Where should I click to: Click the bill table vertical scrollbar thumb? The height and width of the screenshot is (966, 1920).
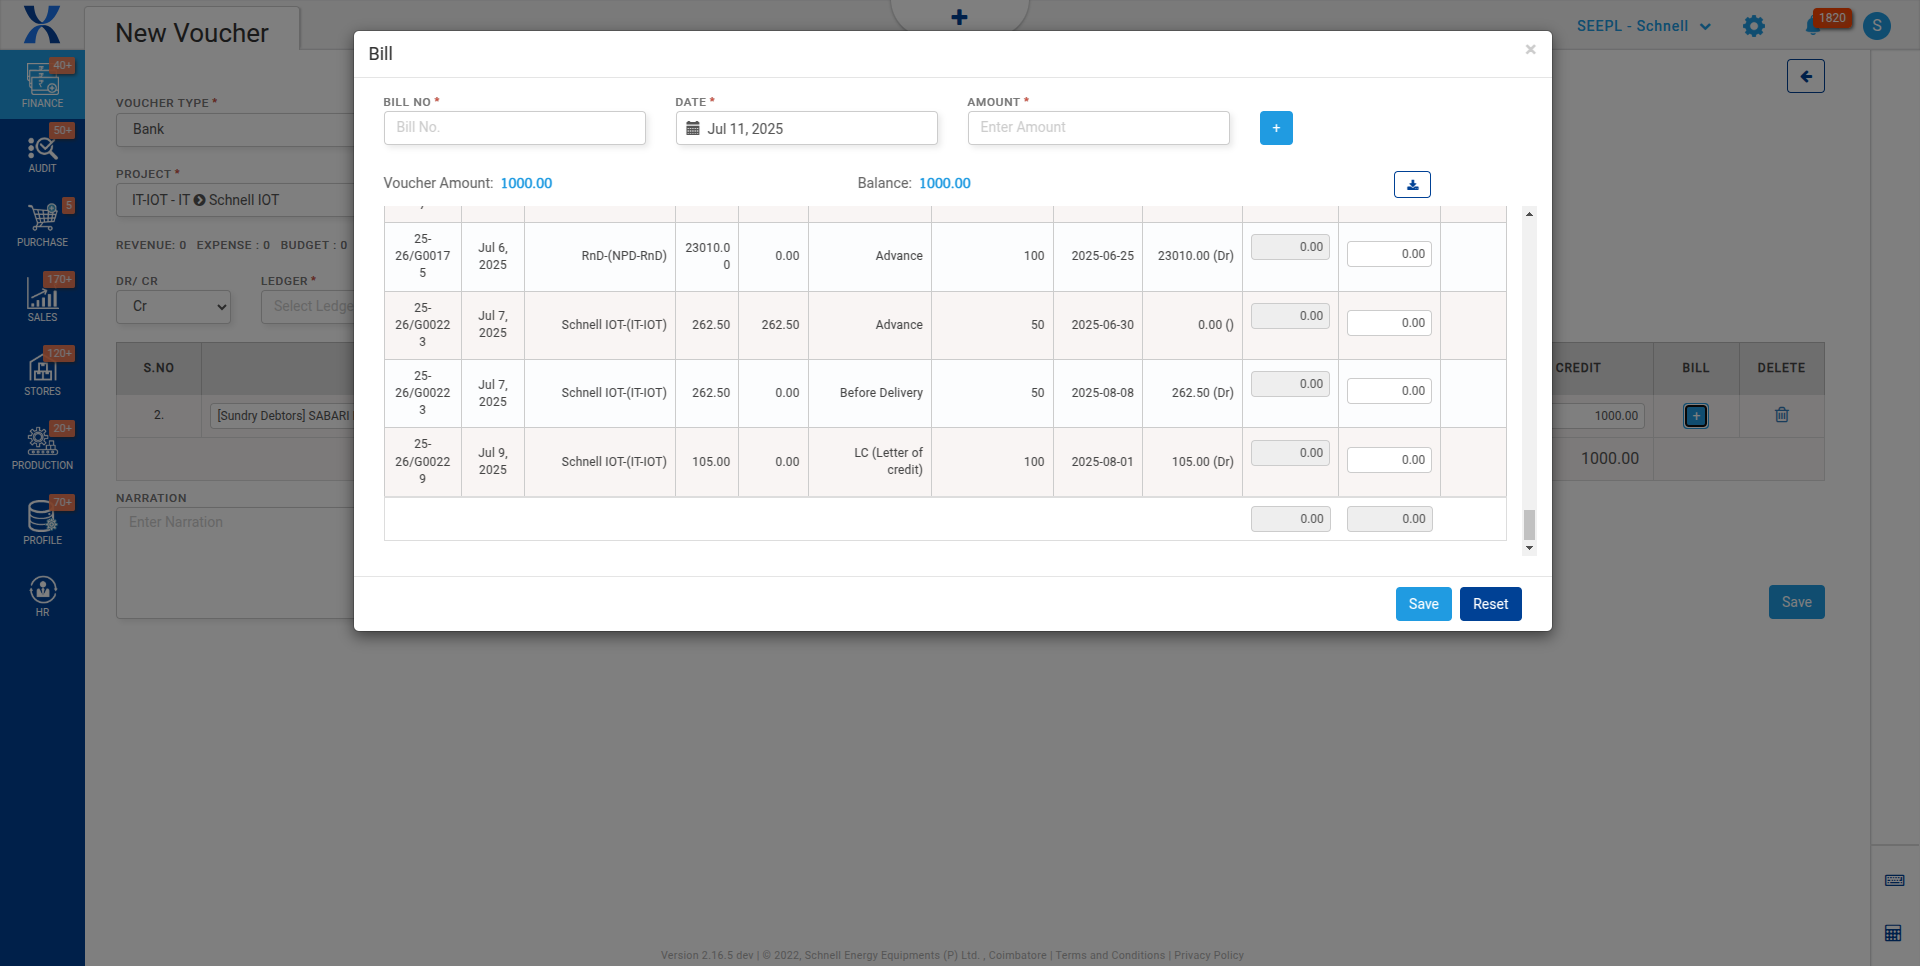(1528, 524)
